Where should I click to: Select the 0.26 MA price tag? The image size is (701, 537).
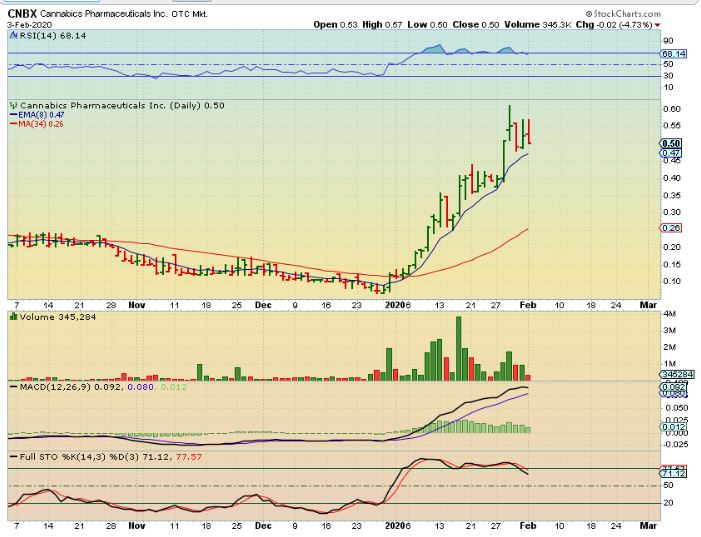pos(671,227)
